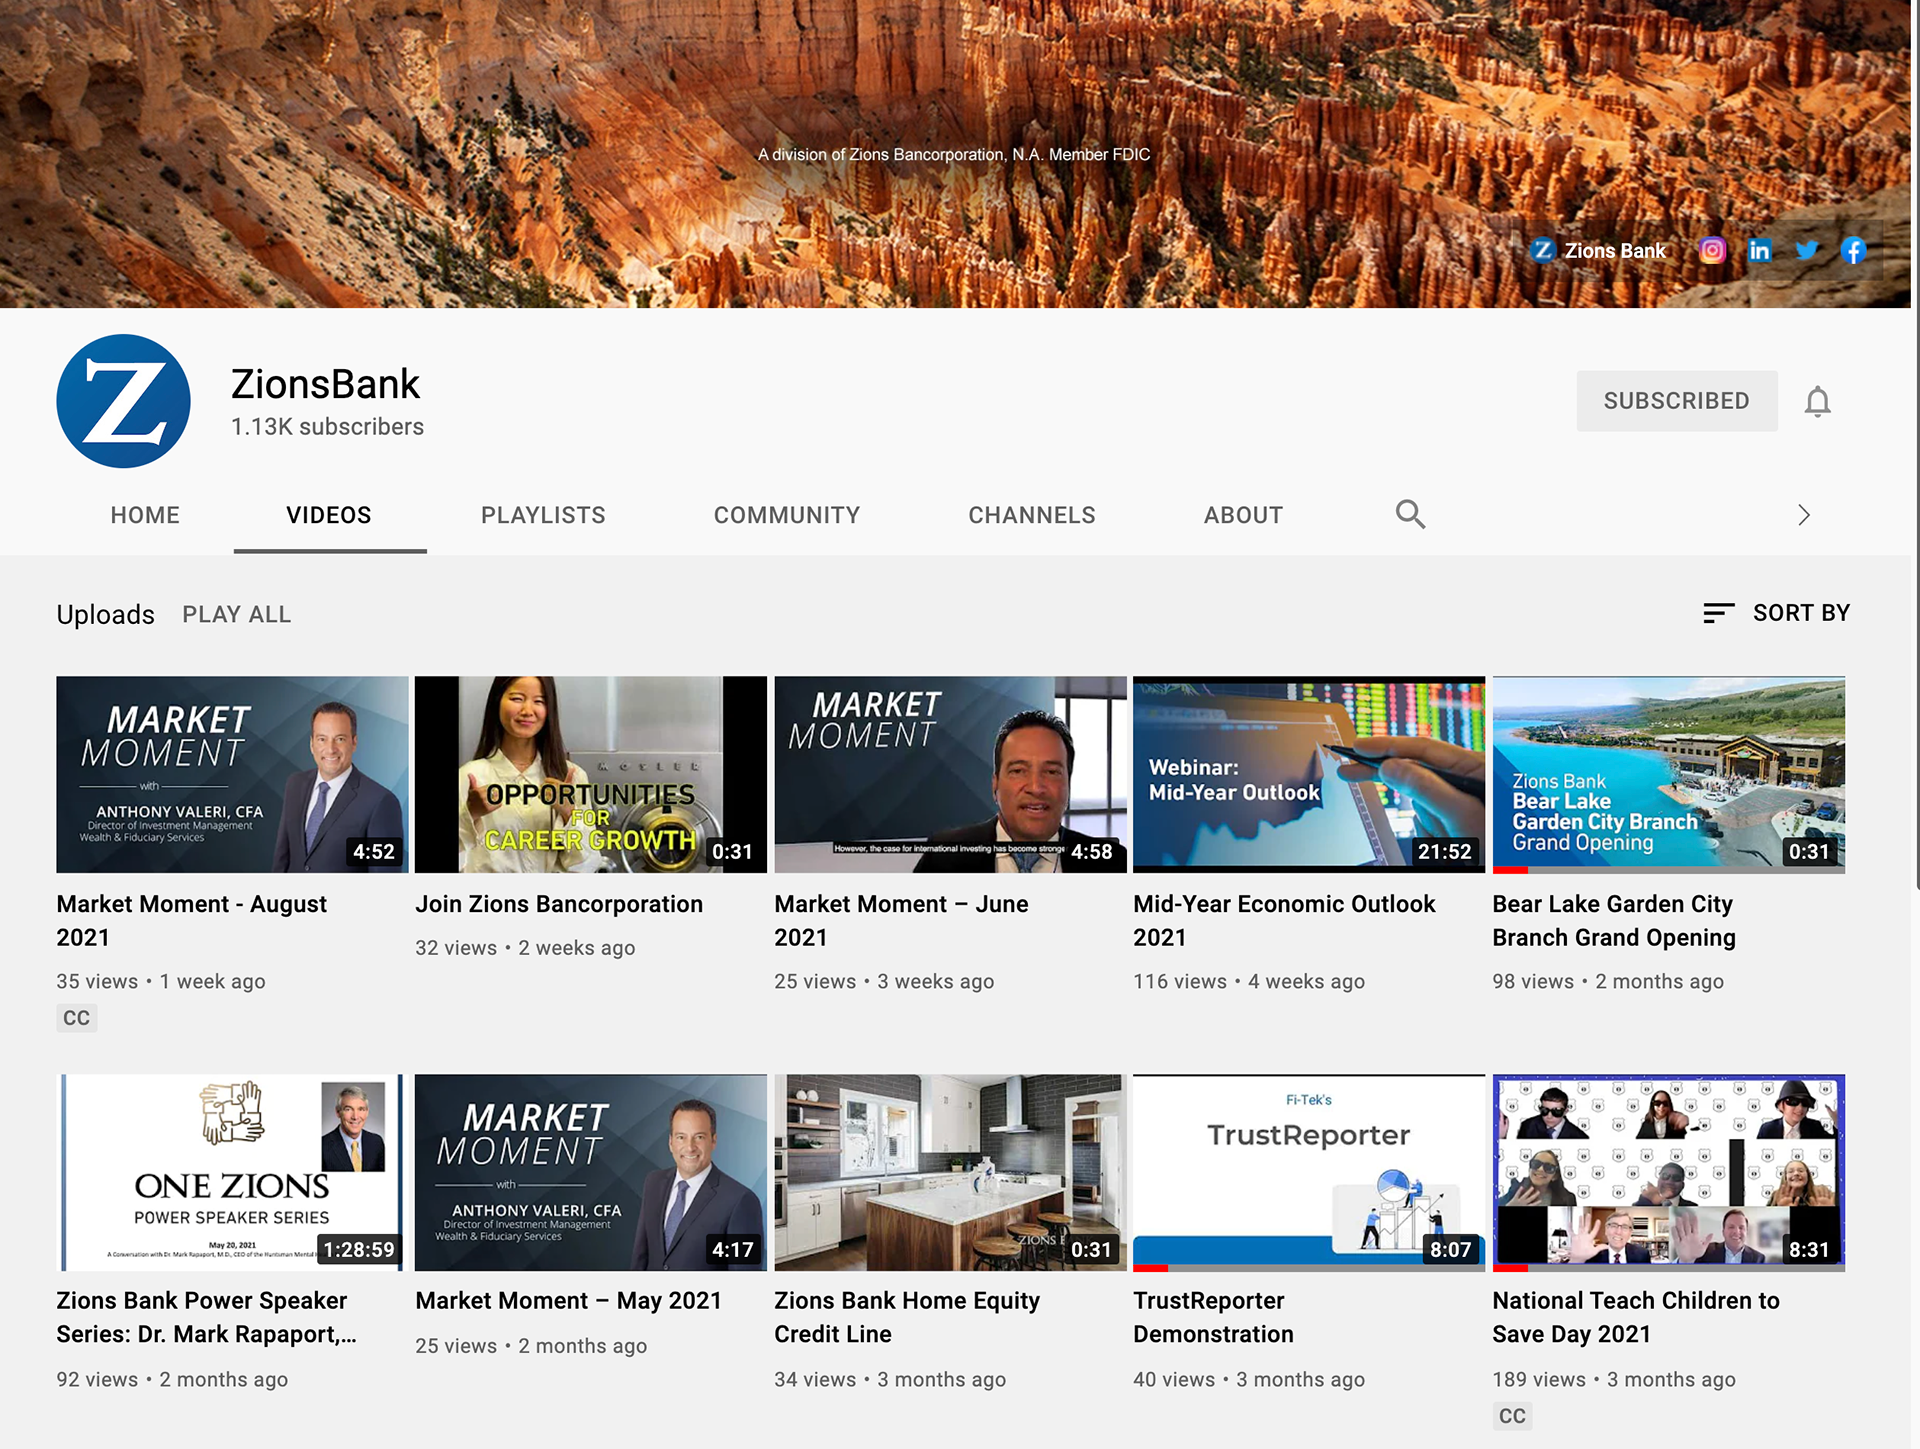The height and width of the screenshot is (1449, 1920).
Task: Switch to the VIDEOS tab
Action: click(x=329, y=515)
